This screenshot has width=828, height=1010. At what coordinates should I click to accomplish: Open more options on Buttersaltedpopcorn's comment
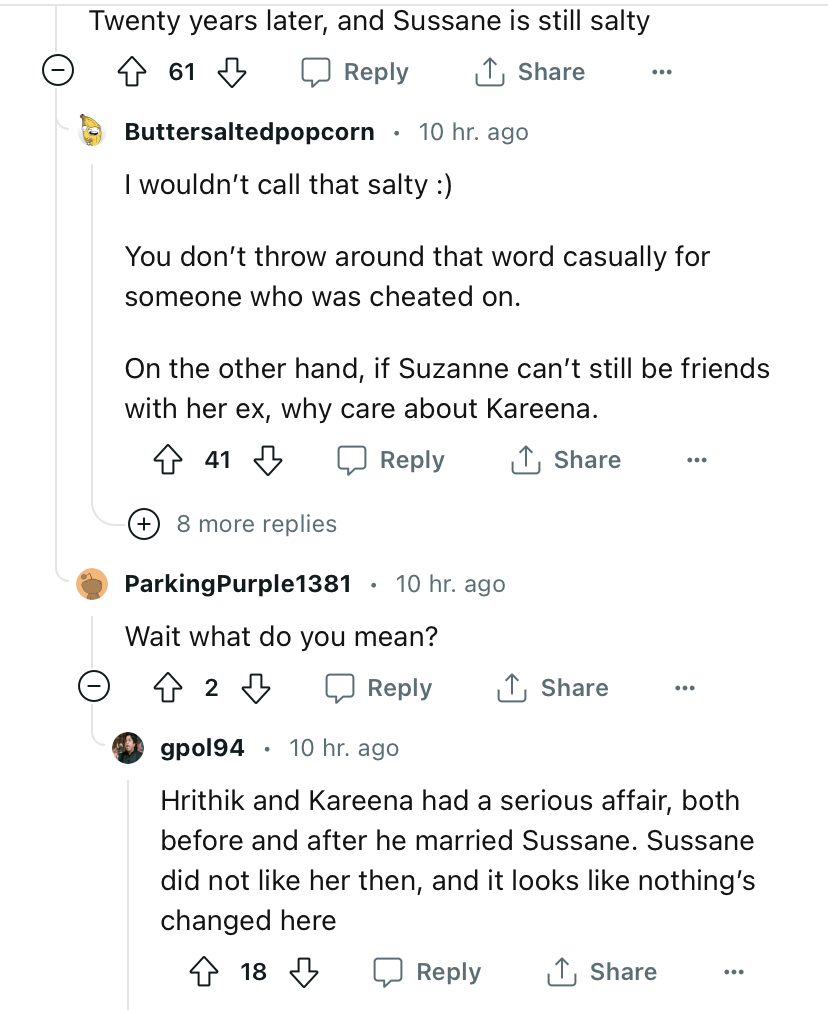tap(696, 460)
